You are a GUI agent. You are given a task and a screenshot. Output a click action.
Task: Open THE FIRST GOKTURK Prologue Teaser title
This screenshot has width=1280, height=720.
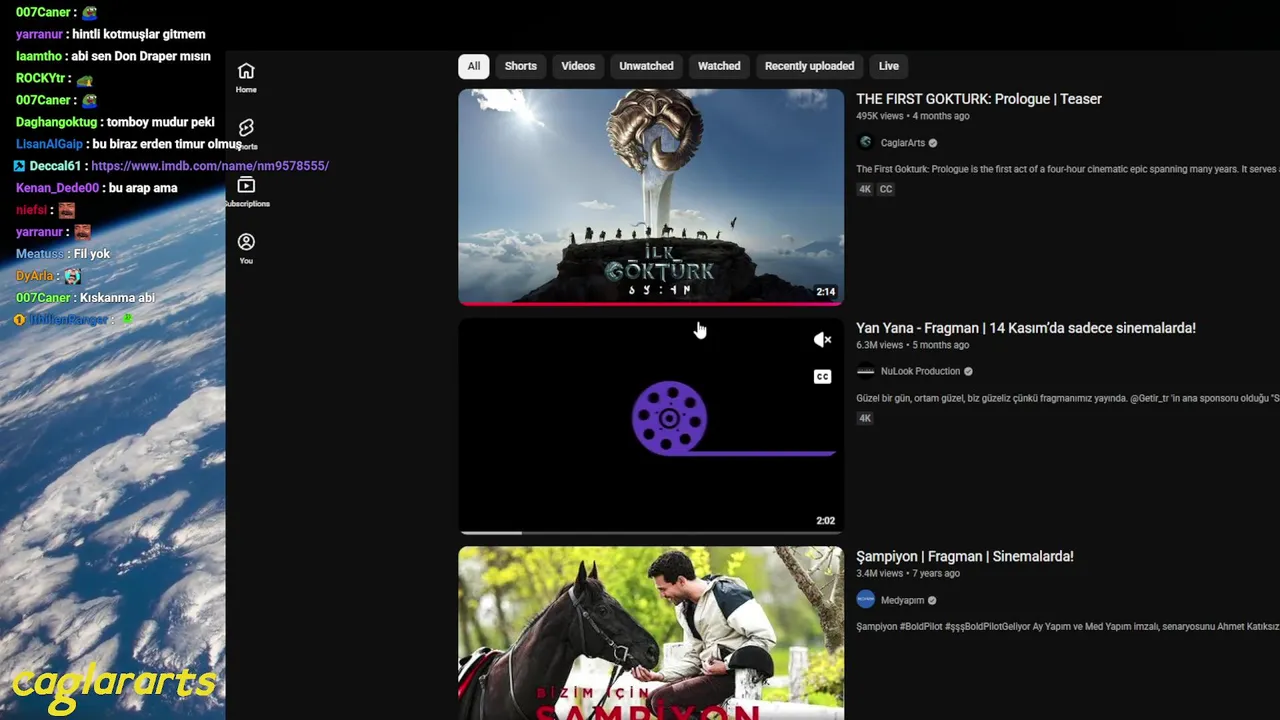tap(979, 99)
